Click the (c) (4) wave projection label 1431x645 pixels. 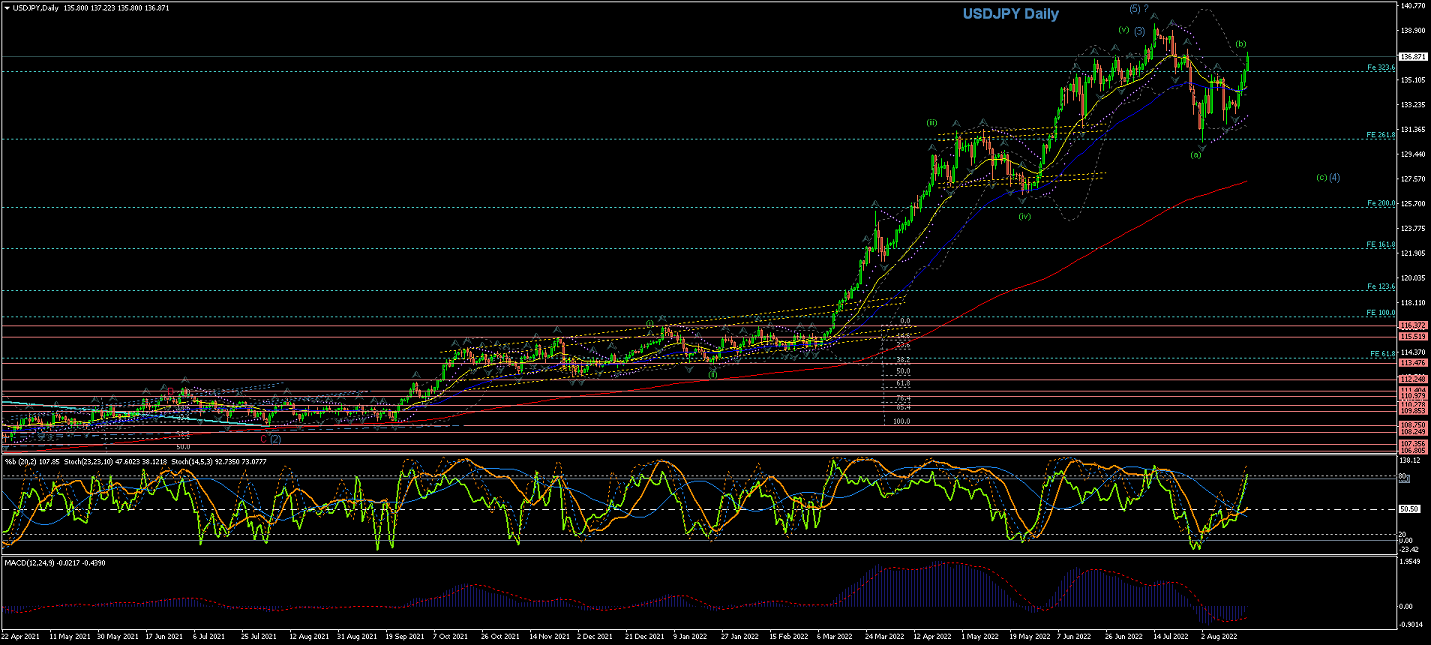tap(1328, 177)
